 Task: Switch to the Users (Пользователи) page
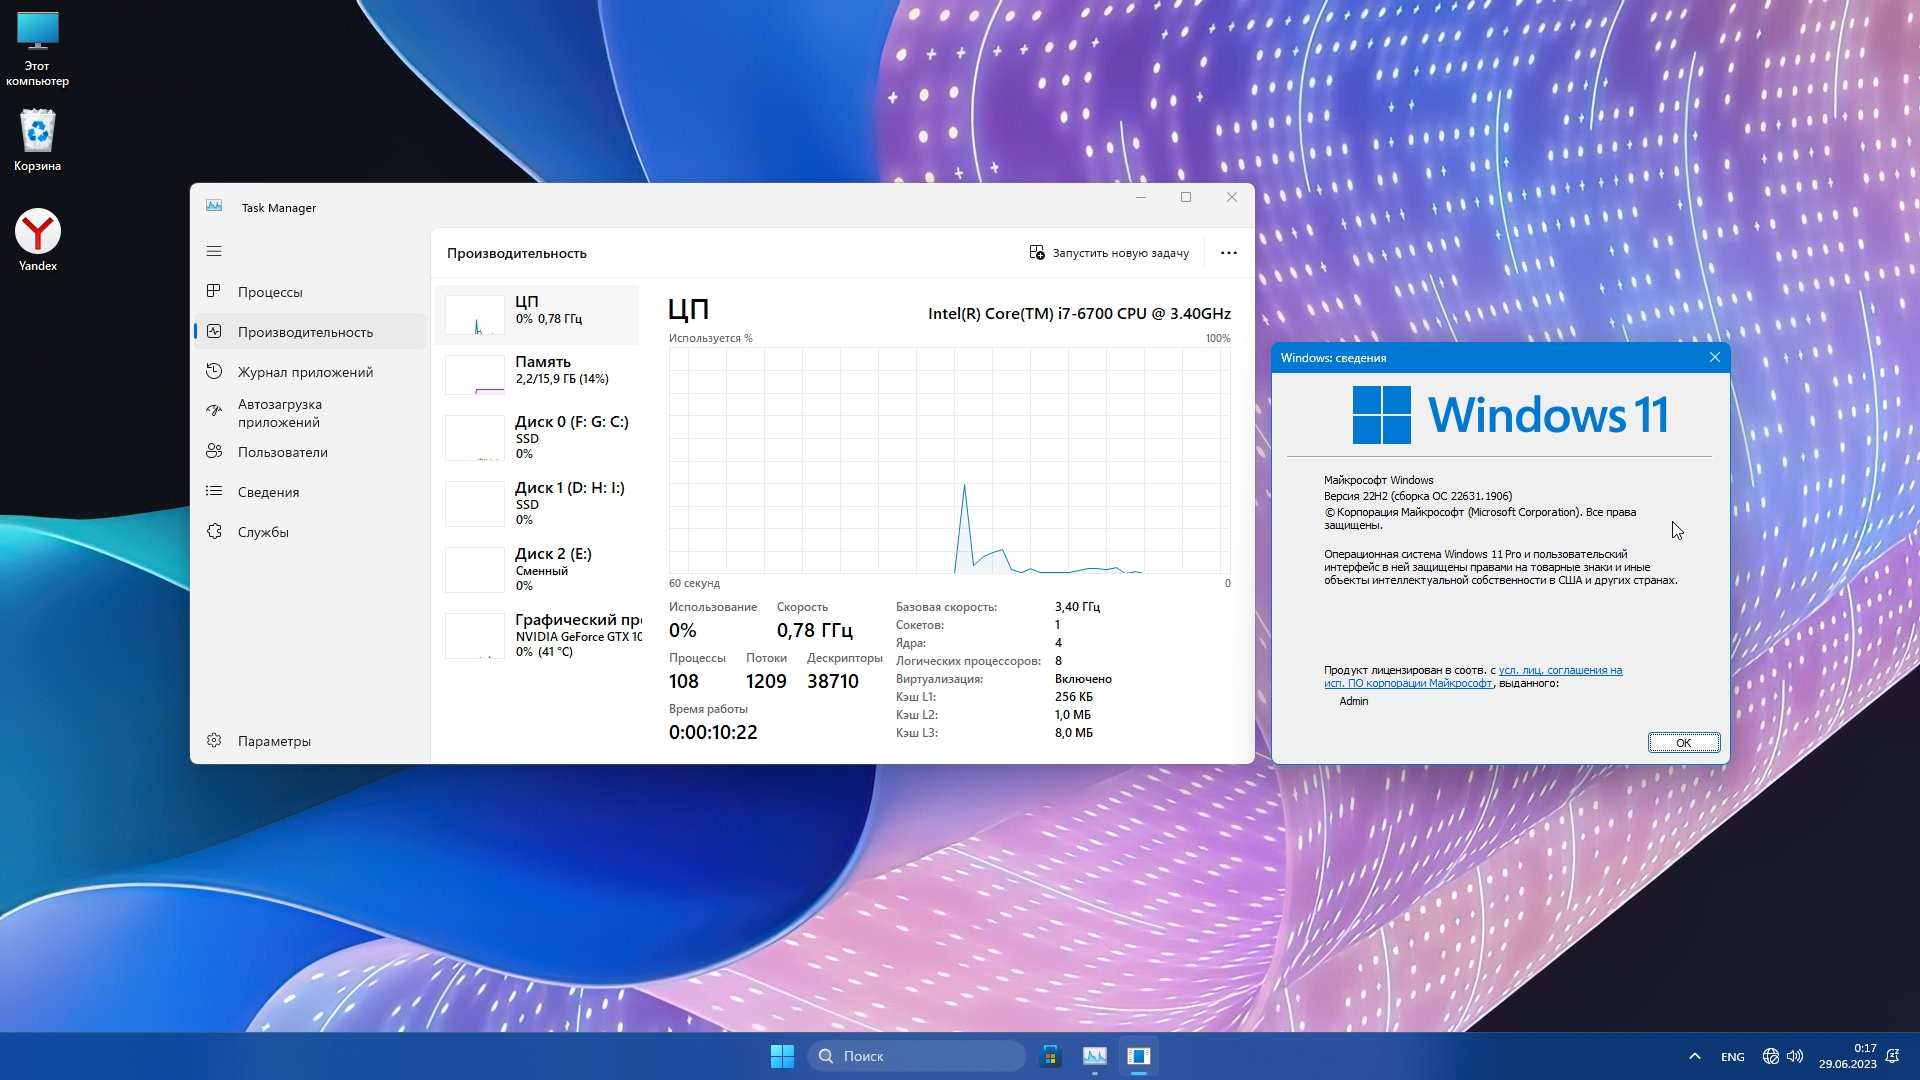[282, 452]
